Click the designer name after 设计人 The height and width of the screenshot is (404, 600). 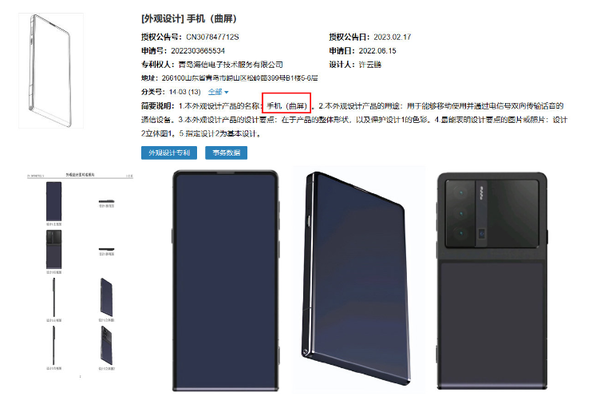tap(370, 65)
